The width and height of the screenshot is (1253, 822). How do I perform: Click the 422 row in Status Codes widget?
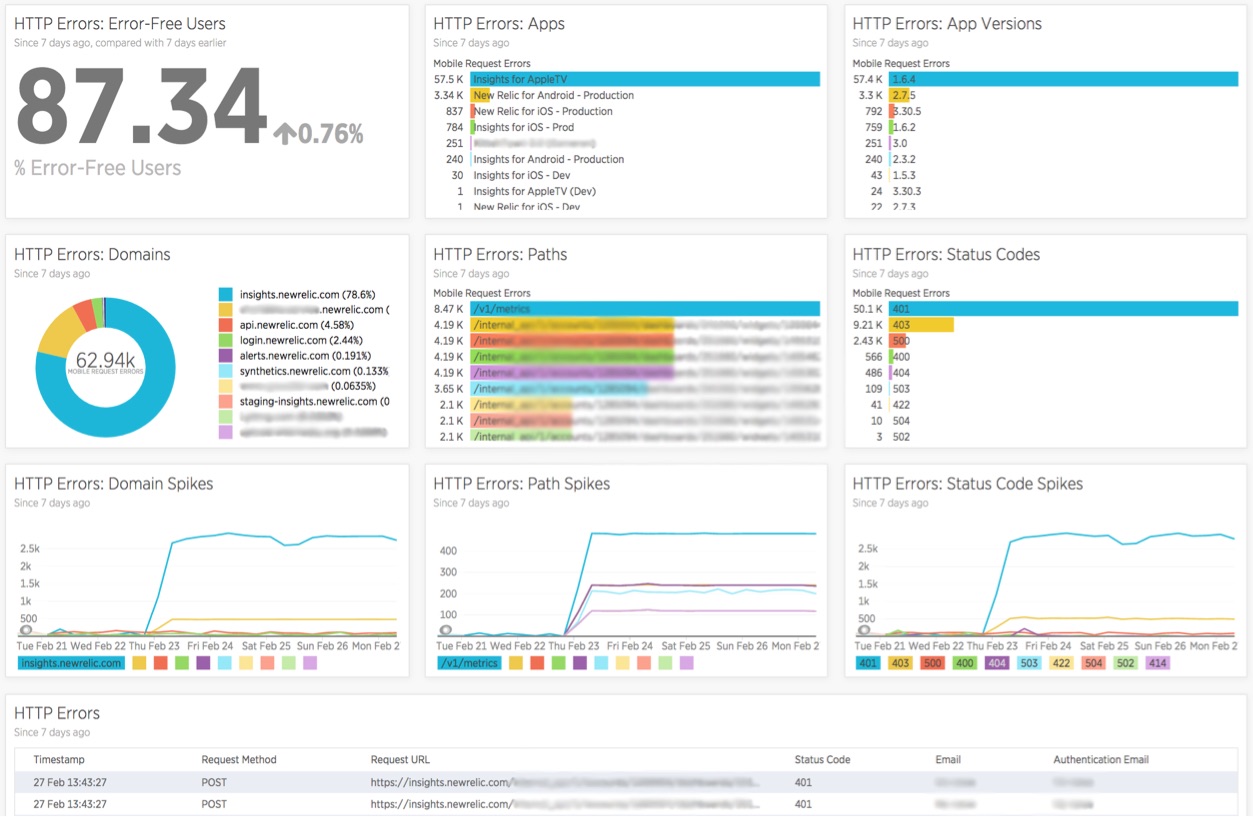point(1045,405)
